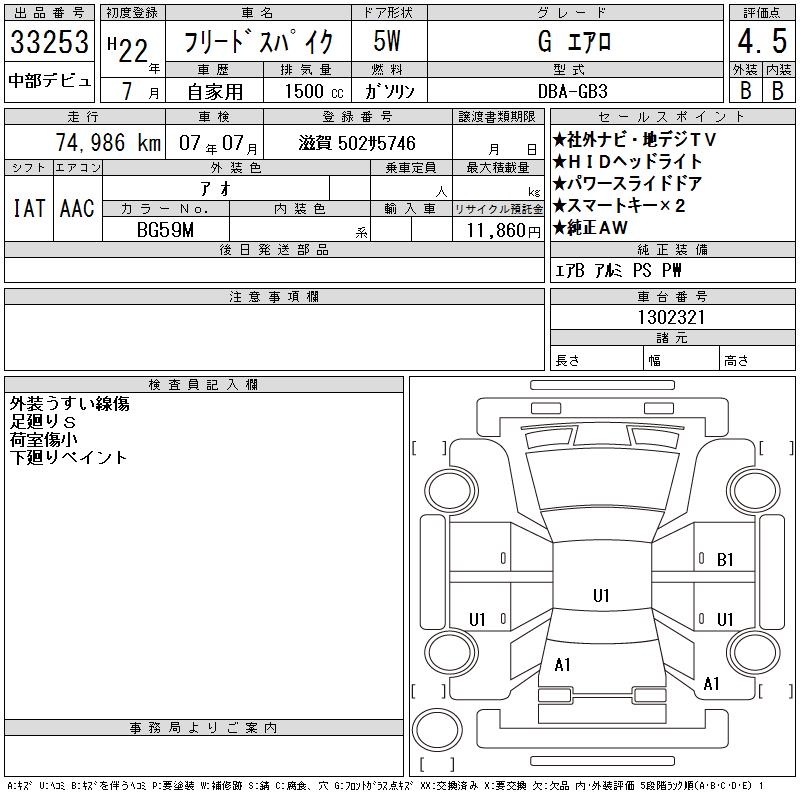Image resolution: width=800 pixels, height=800 pixels.
Task: Click the U1 dent mark on the roof
Action: point(601,595)
